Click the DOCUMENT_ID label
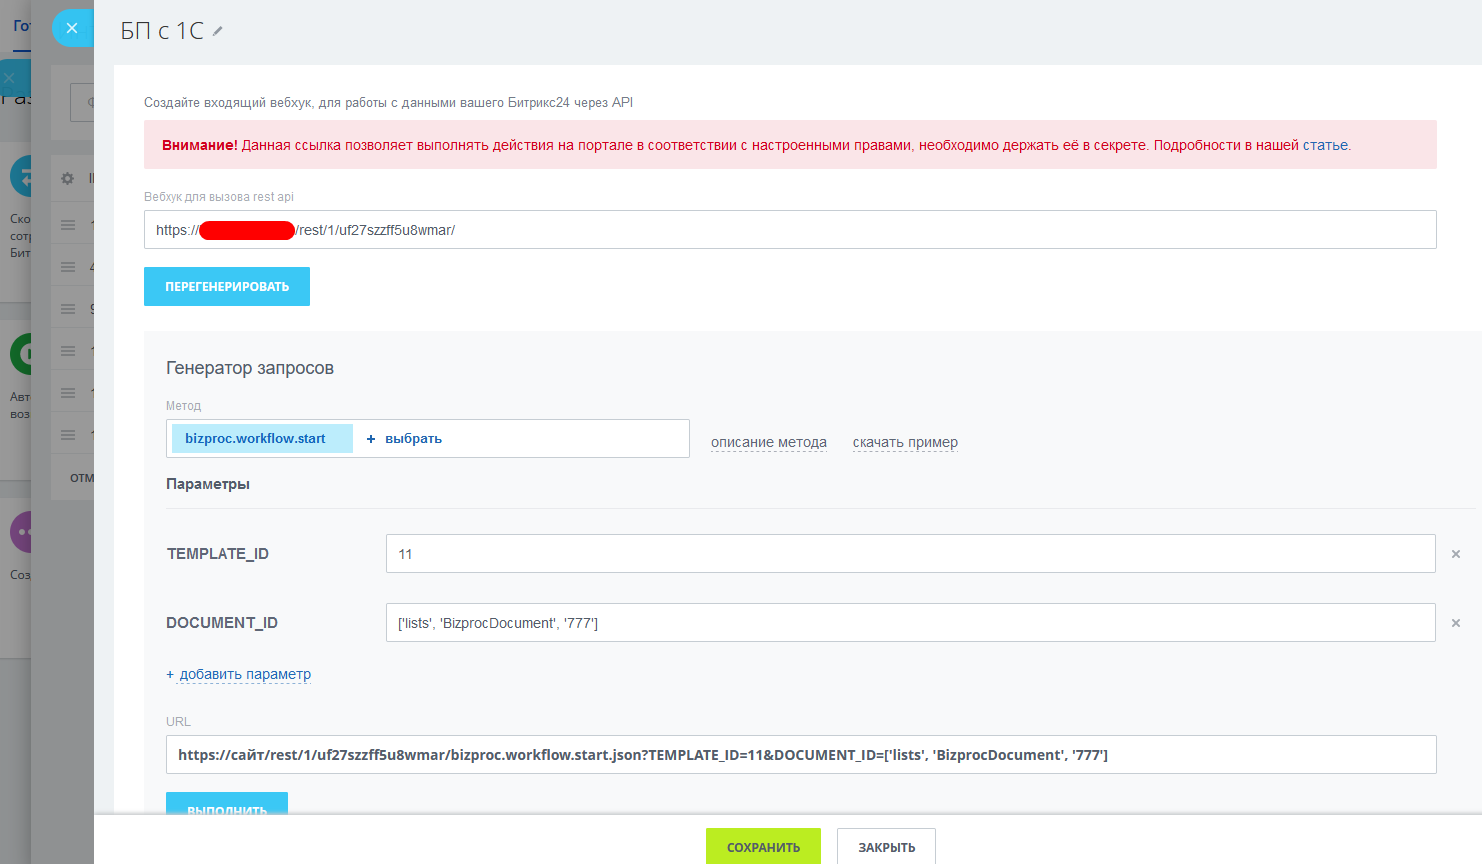 (222, 623)
